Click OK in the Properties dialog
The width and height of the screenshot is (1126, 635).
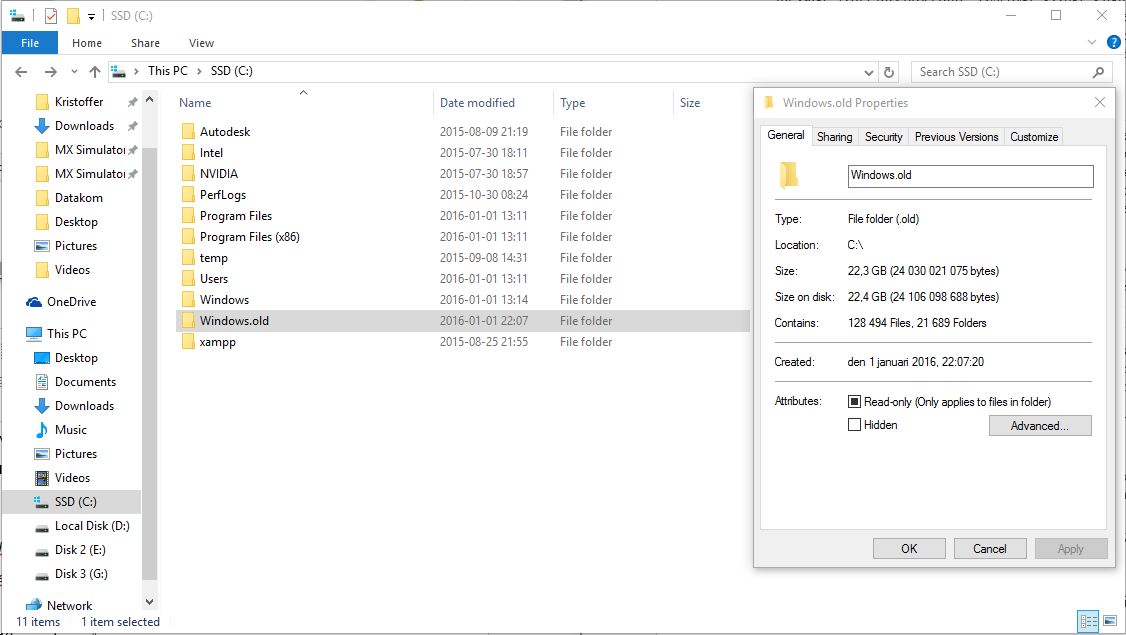click(x=909, y=548)
